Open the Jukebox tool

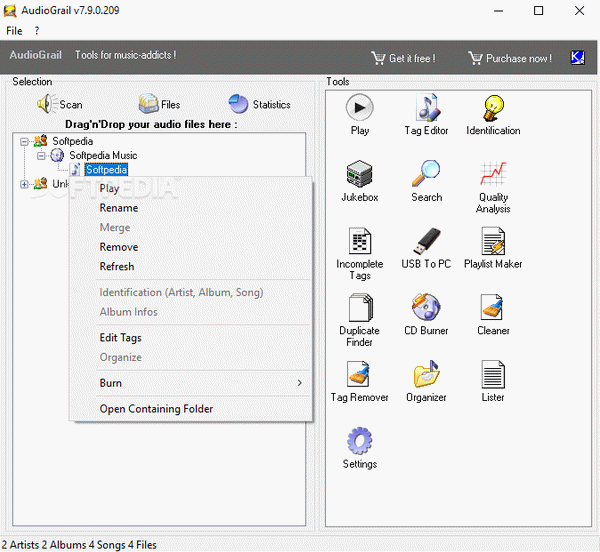[359, 174]
